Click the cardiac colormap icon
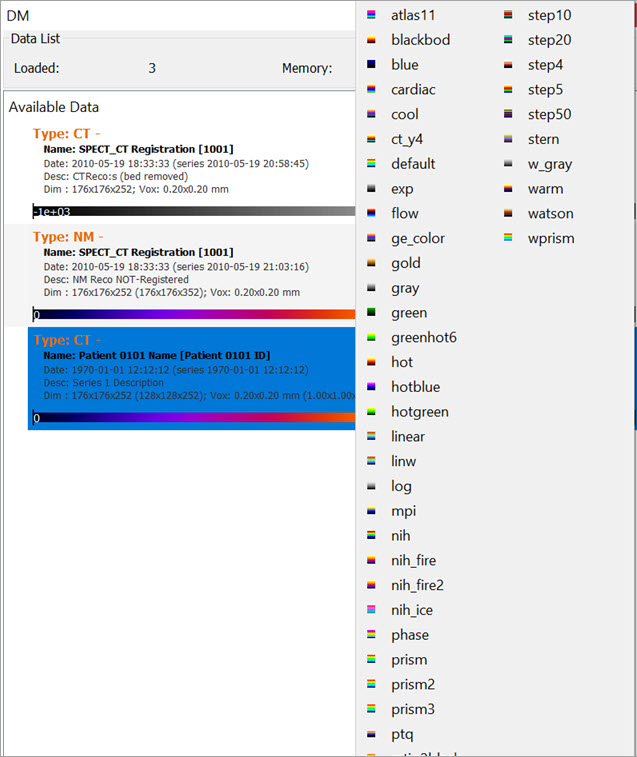The width and height of the screenshot is (637, 757). click(x=372, y=90)
